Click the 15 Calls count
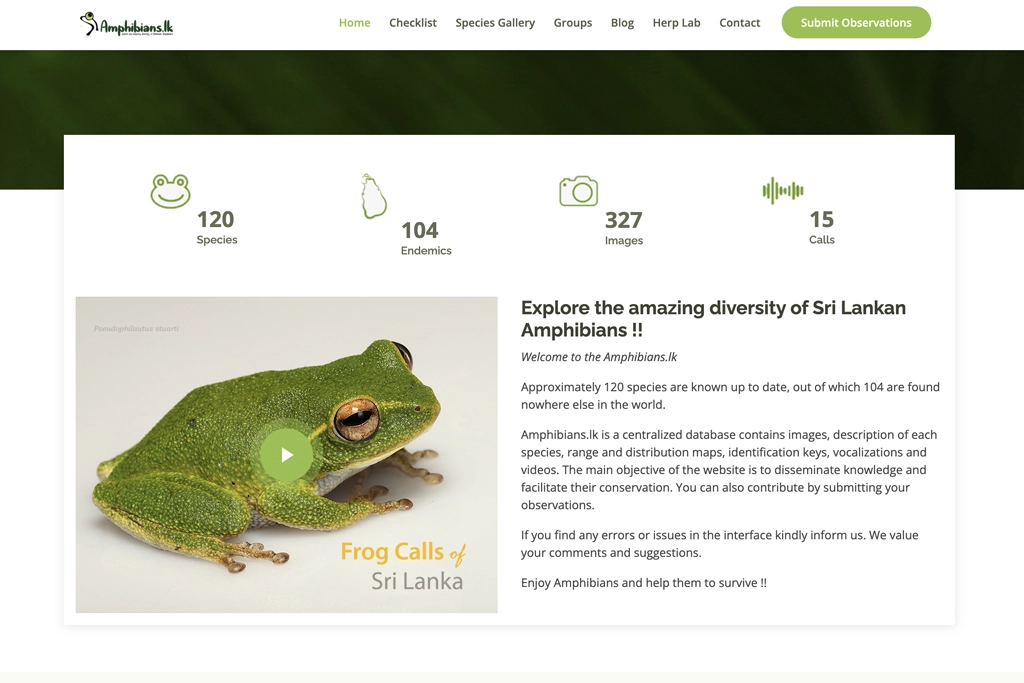The image size is (1024, 683). pos(821,220)
